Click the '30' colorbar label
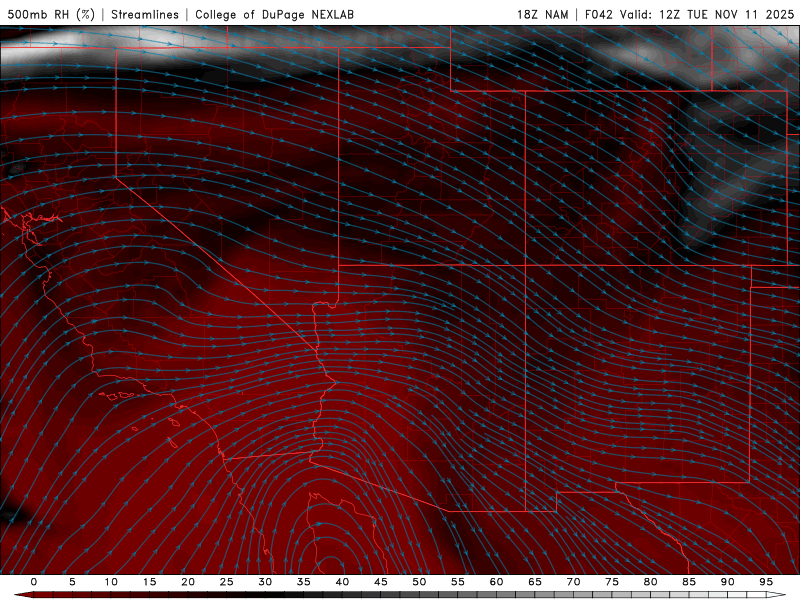This screenshot has height=600, width=800. point(265,582)
